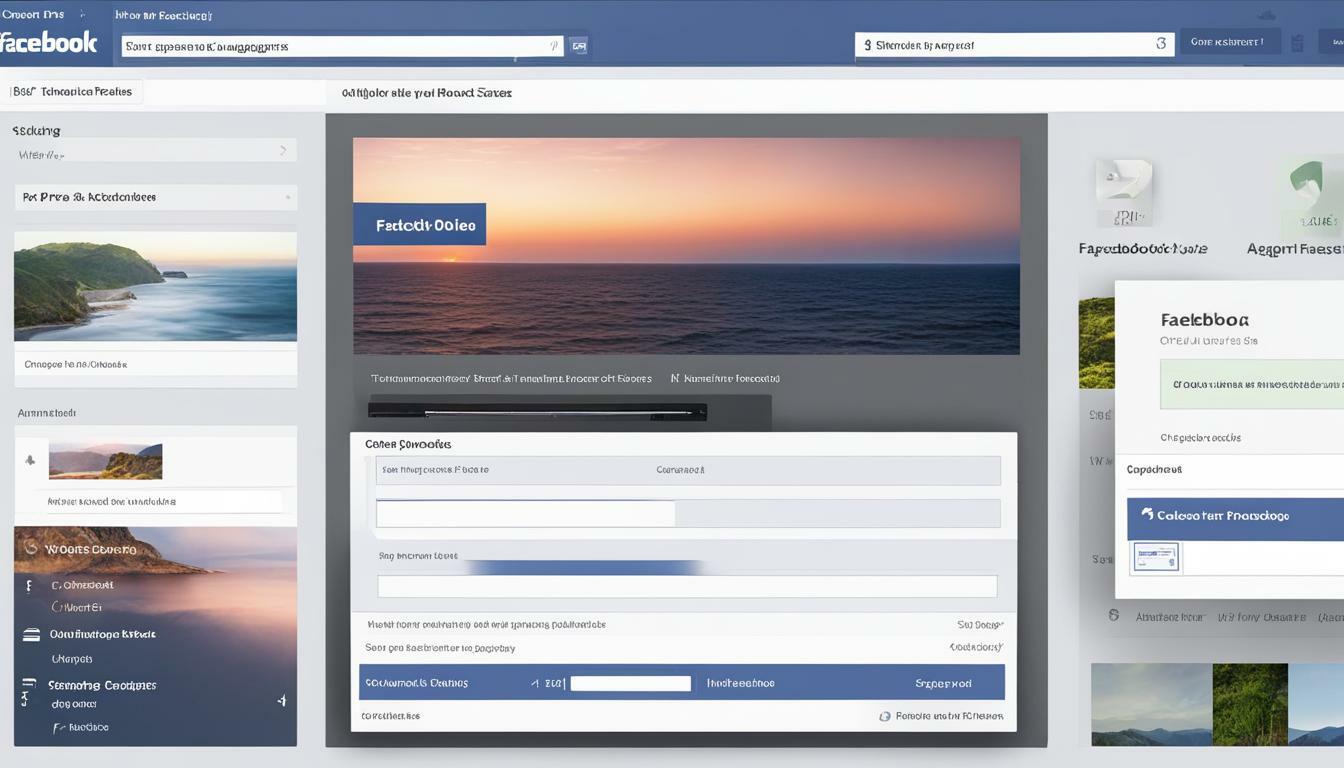
Task: Select the Facebook Video label on the cover image
Action: [x=420, y=224]
